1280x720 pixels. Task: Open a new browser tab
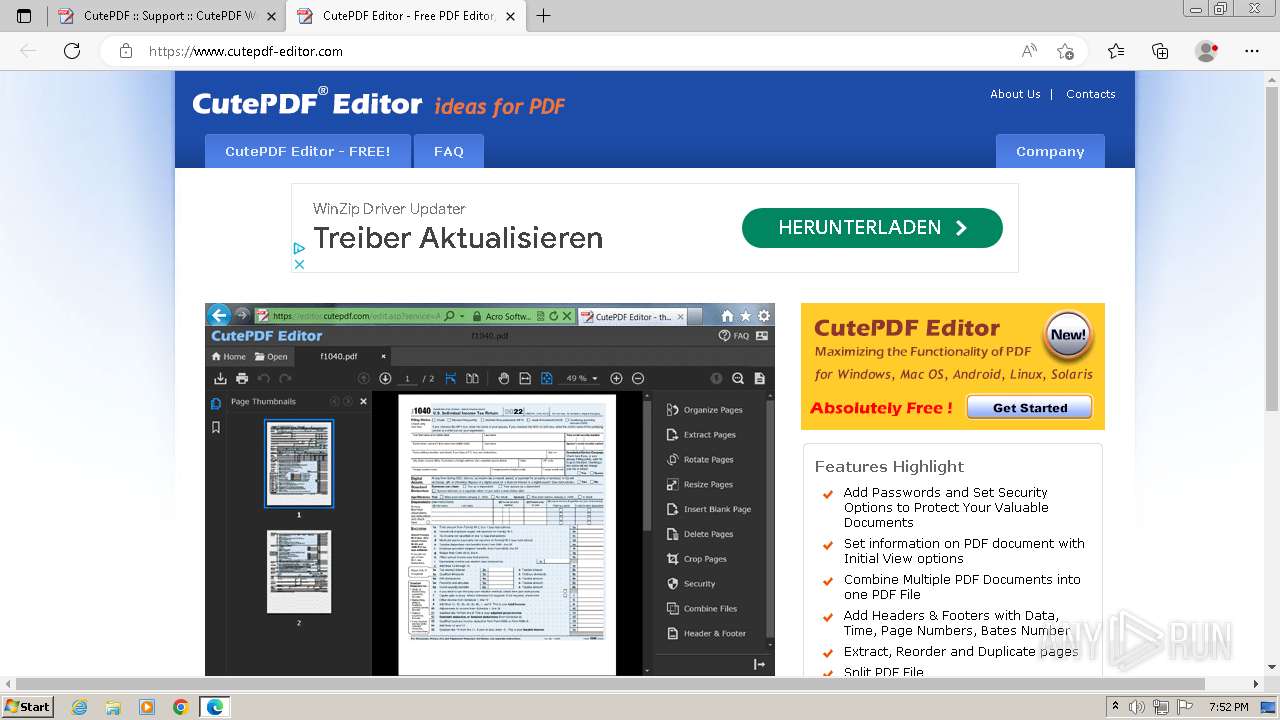point(544,16)
